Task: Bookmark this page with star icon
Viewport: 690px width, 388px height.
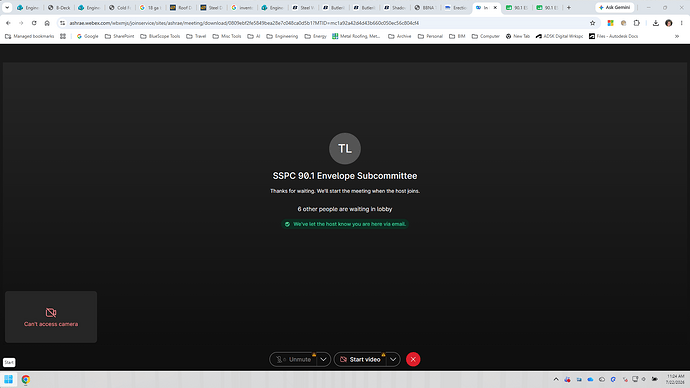Action: [x=592, y=23]
